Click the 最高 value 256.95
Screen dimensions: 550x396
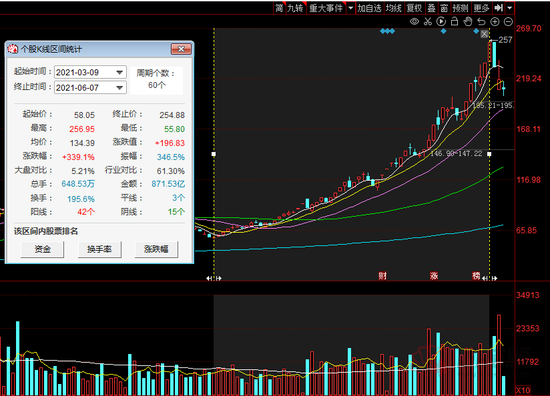point(82,129)
